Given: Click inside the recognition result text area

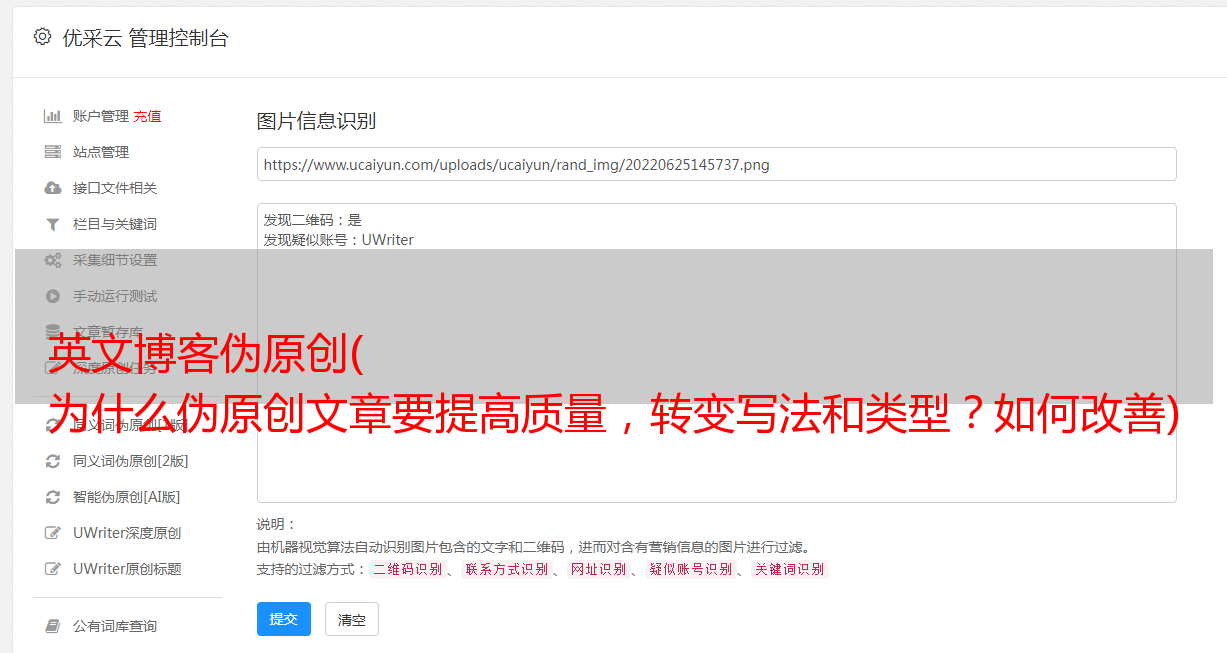Looking at the screenshot, I should 716,352.
